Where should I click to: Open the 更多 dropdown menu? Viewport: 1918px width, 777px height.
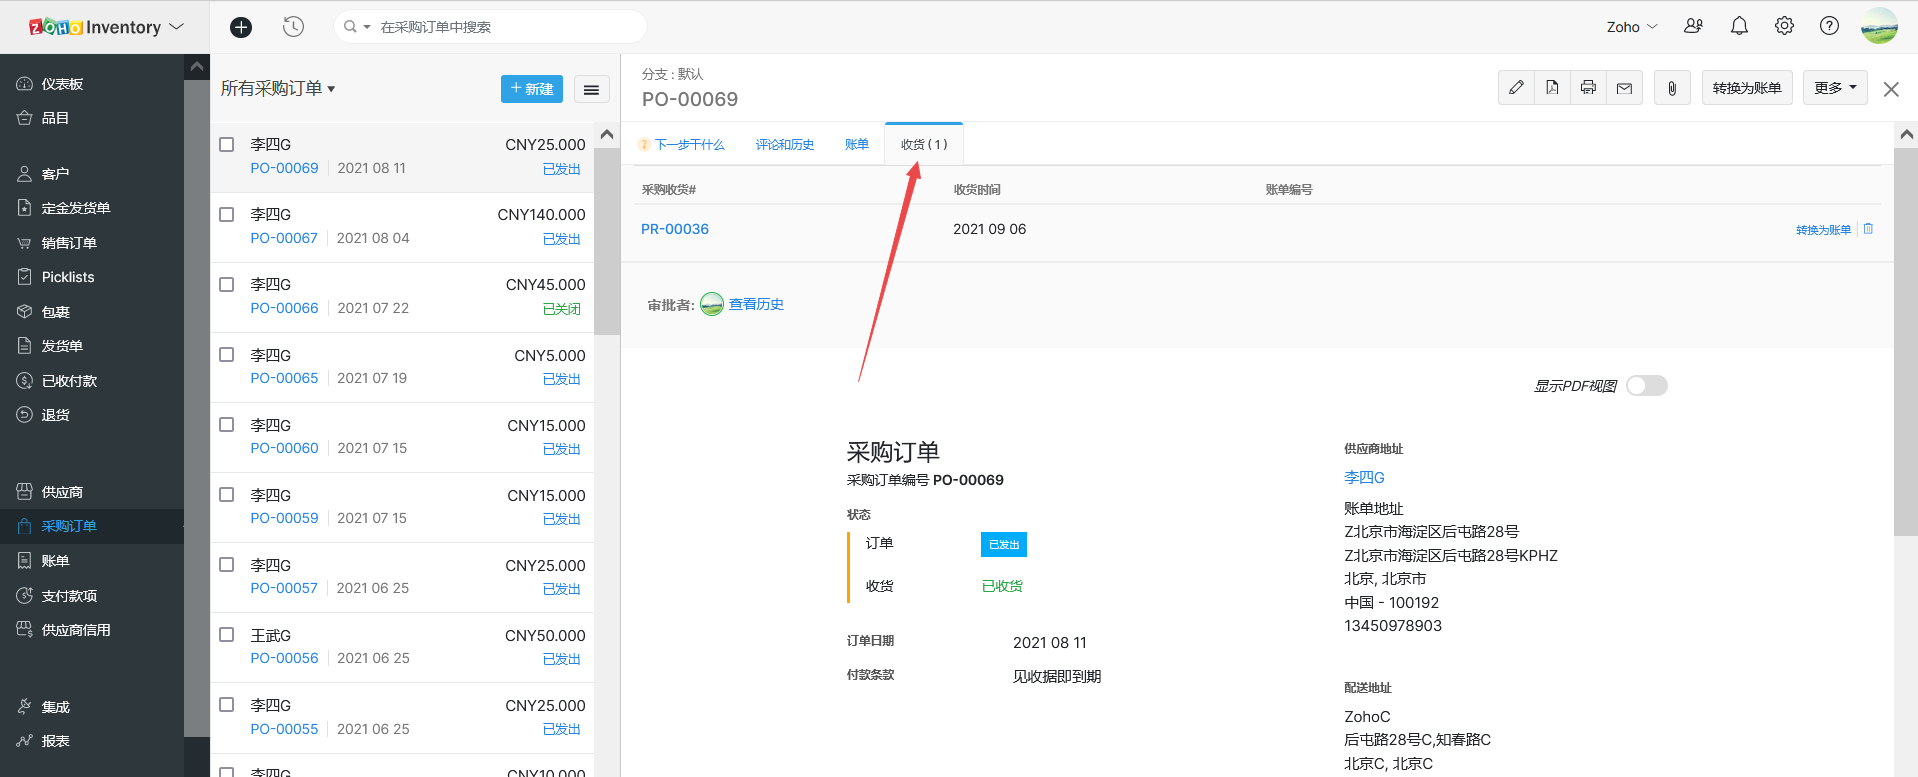click(x=1835, y=88)
